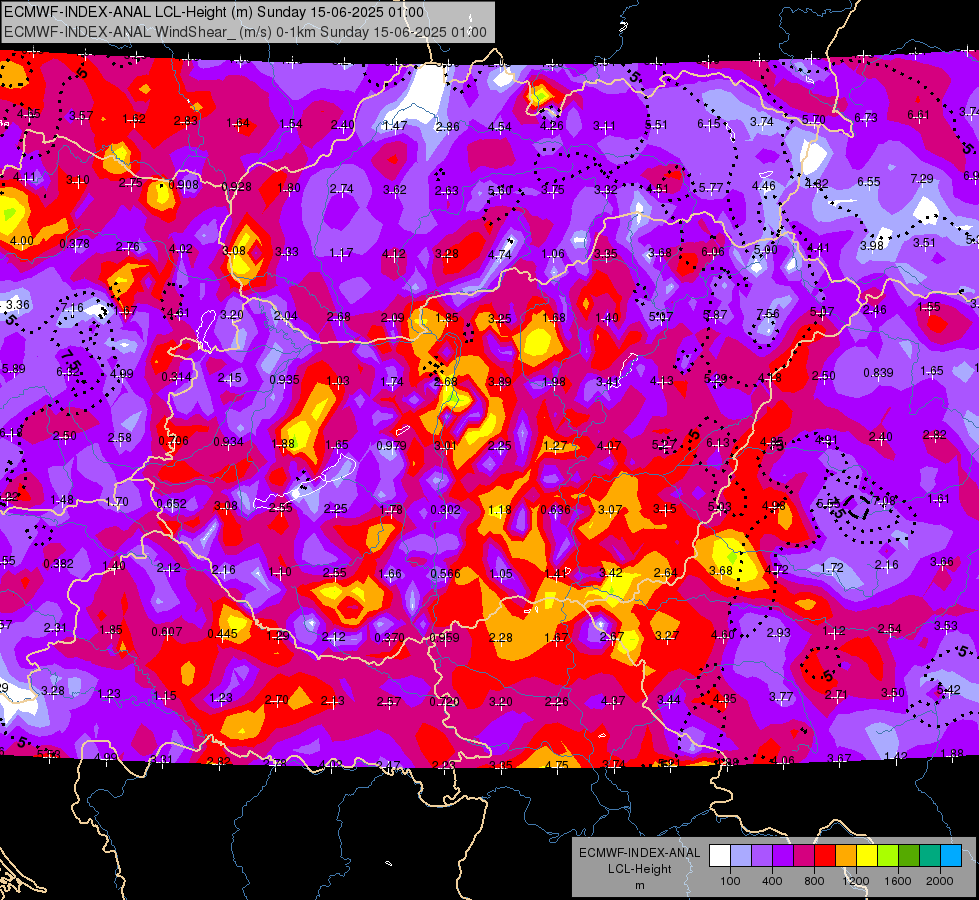Click the legend tick label 800
The height and width of the screenshot is (900, 979).
(814, 881)
